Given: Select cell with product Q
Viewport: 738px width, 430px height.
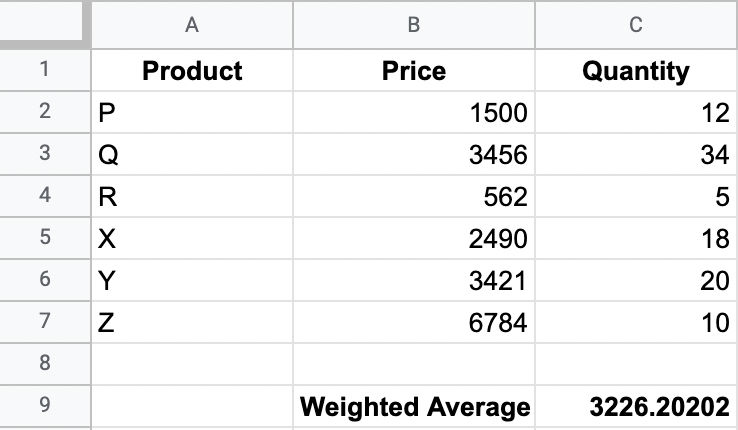Looking at the screenshot, I should click(192, 154).
